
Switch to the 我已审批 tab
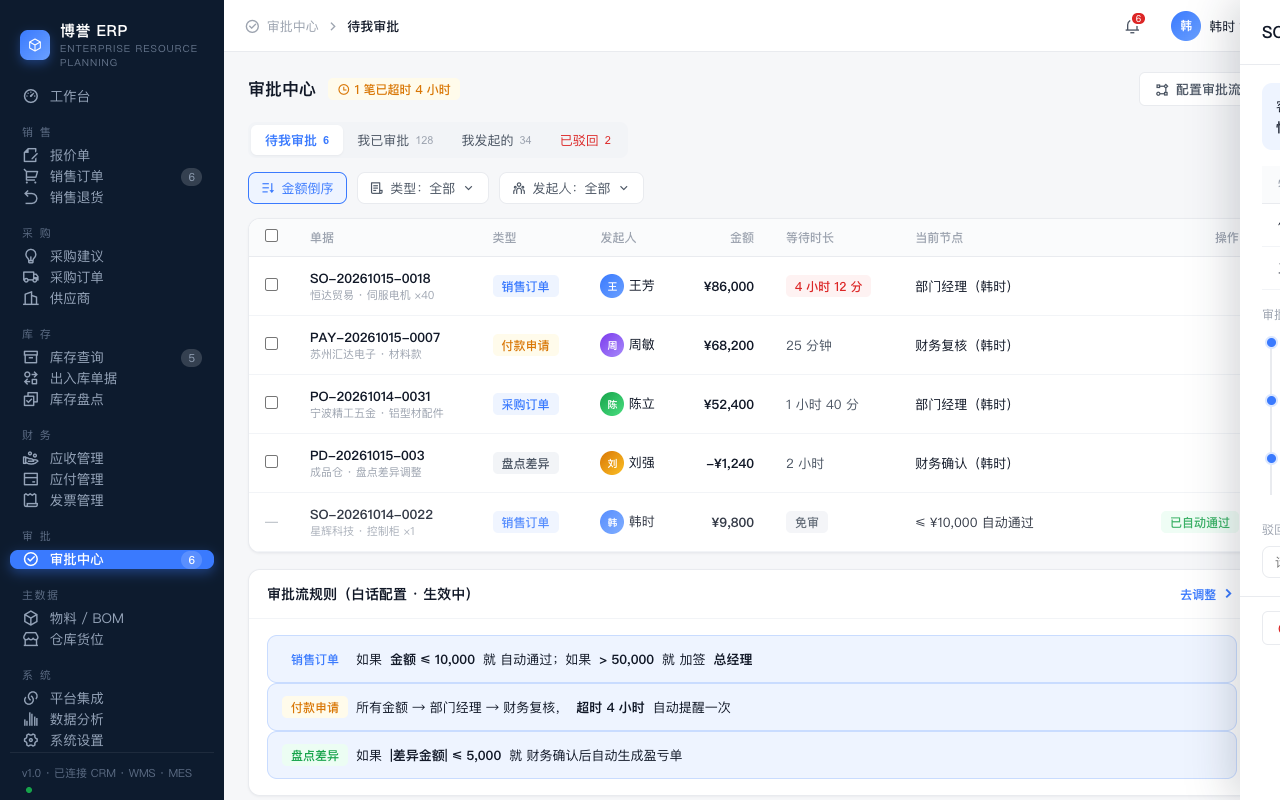coord(395,140)
